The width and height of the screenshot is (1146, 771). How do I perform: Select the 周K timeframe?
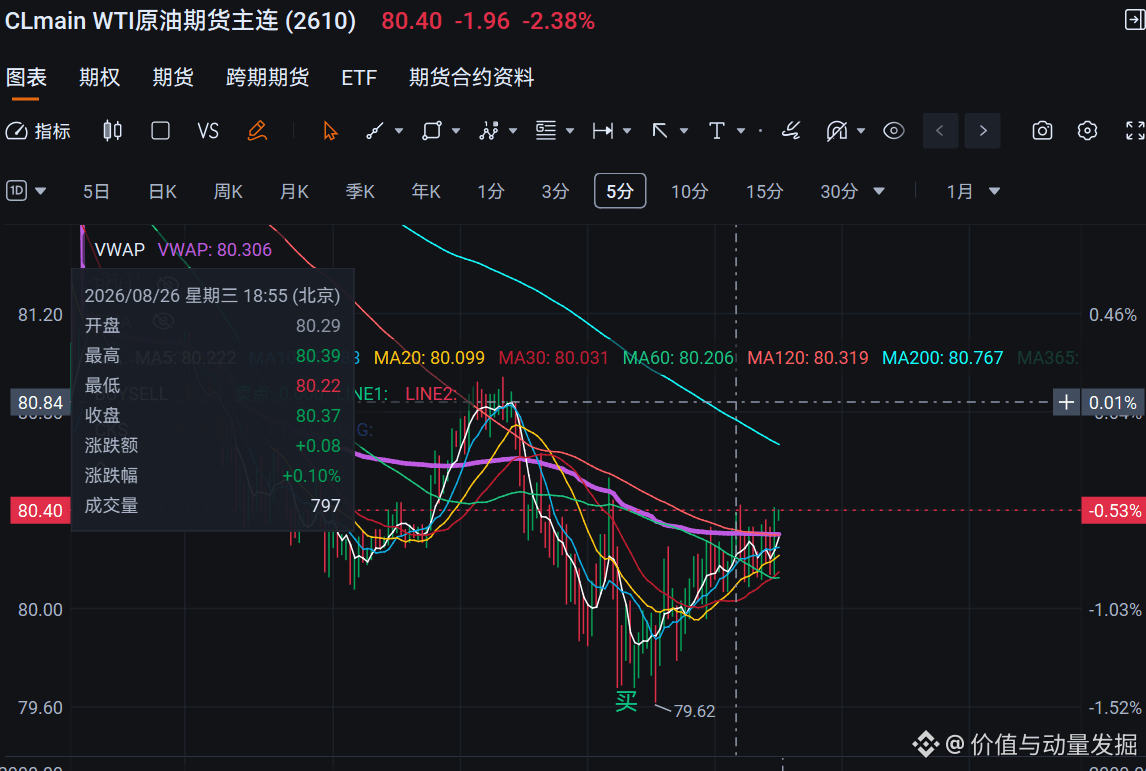228,191
